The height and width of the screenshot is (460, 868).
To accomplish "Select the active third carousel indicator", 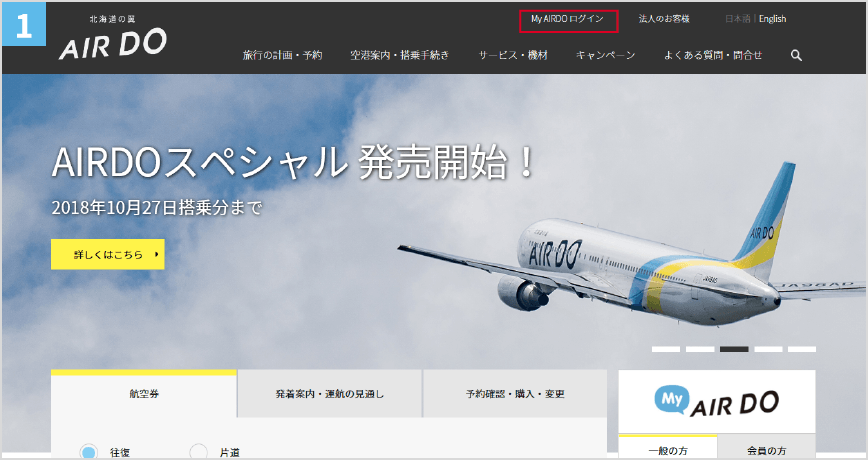I will tap(734, 349).
